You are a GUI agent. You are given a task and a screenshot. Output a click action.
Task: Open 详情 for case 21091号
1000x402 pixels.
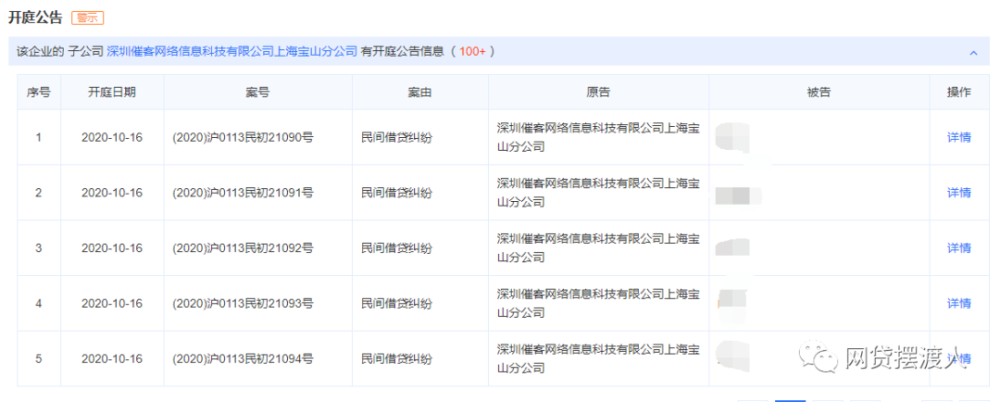(x=959, y=193)
